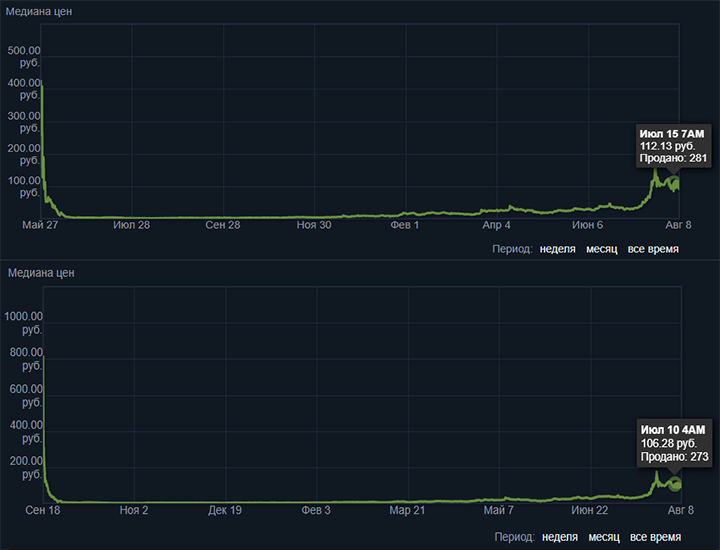Click 'Апр 4' axis label
Viewport: 720px width, 550px height.
click(496, 225)
